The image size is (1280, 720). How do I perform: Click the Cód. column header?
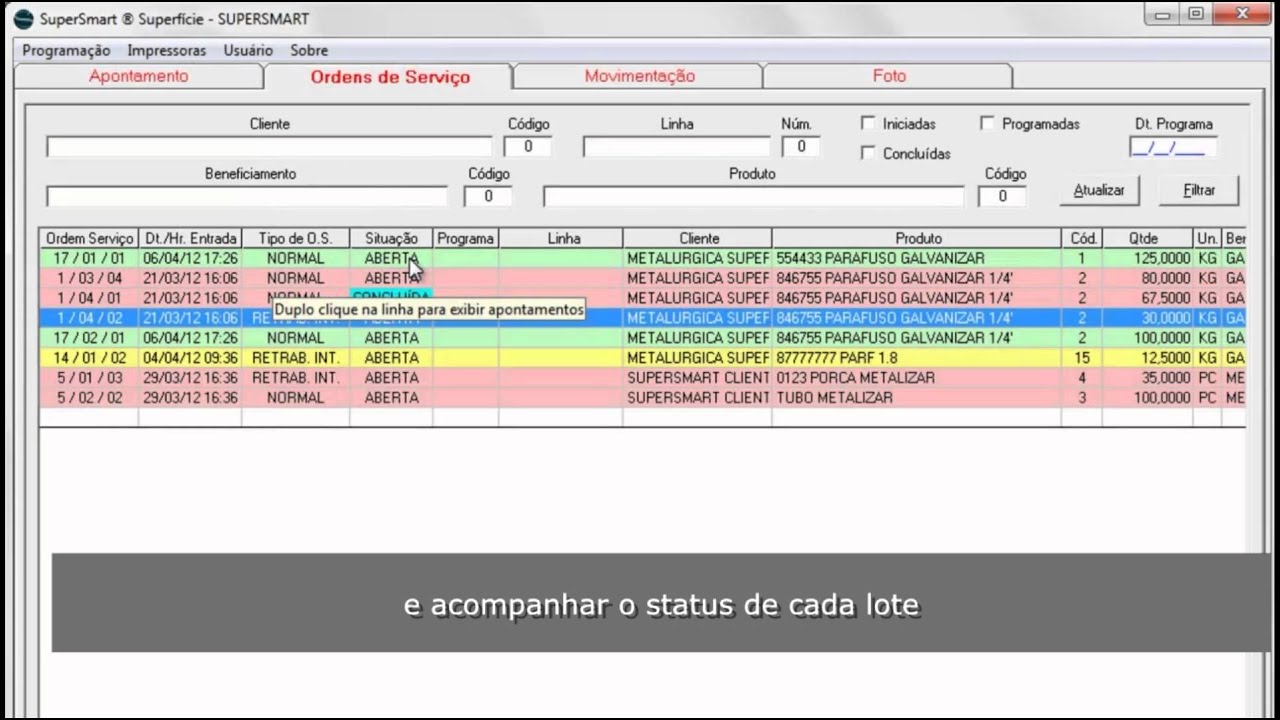[x=1082, y=238]
